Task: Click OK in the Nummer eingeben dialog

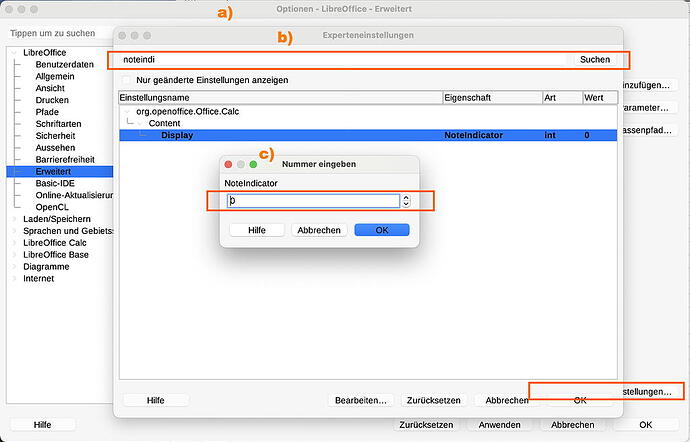Action: tap(382, 230)
